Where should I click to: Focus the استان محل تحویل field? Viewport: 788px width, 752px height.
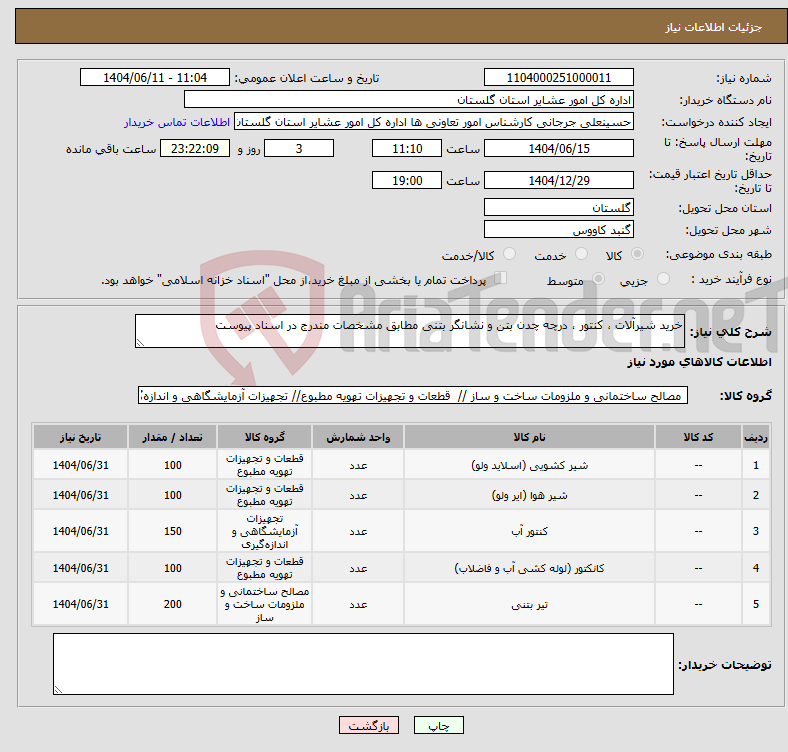[x=558, y=207]
